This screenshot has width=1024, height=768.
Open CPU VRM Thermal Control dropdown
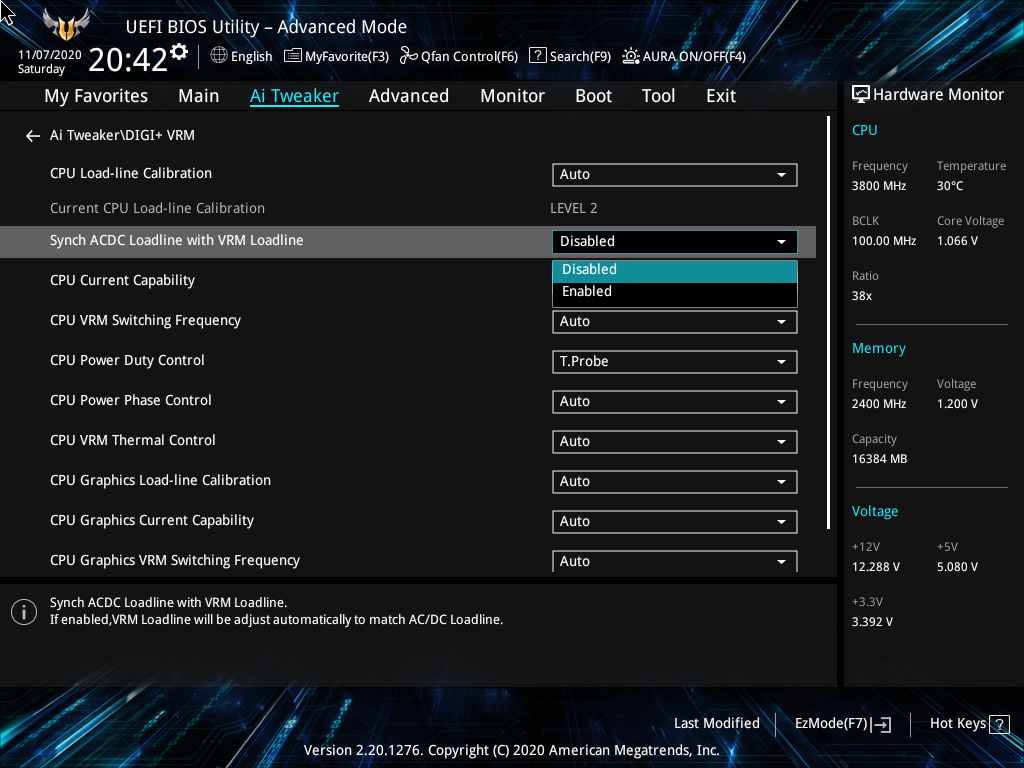click(675, 442)
